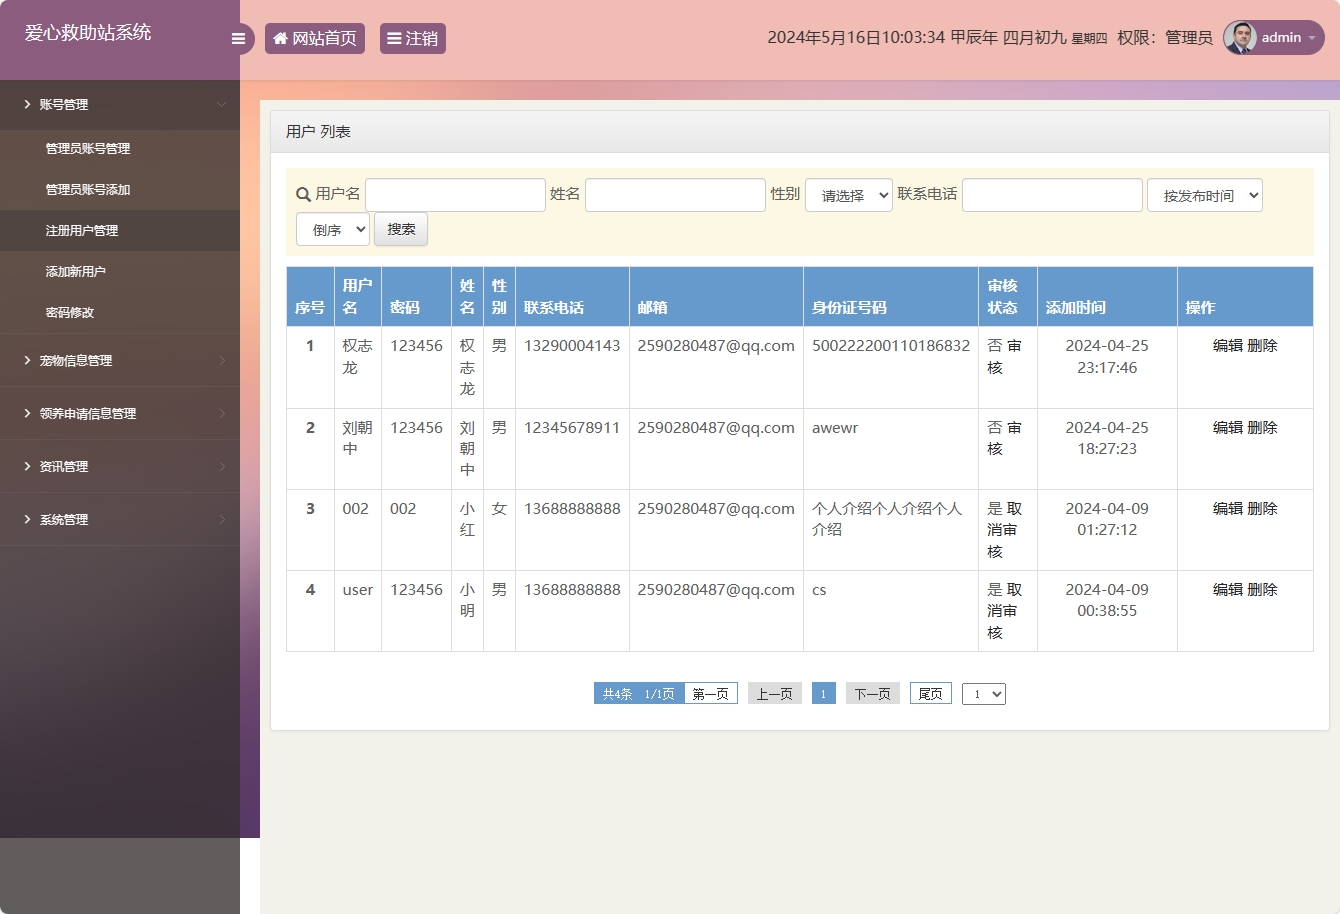Click the 搜索 search button
The height and width of the screenshot is (914, 1340).
400,228
